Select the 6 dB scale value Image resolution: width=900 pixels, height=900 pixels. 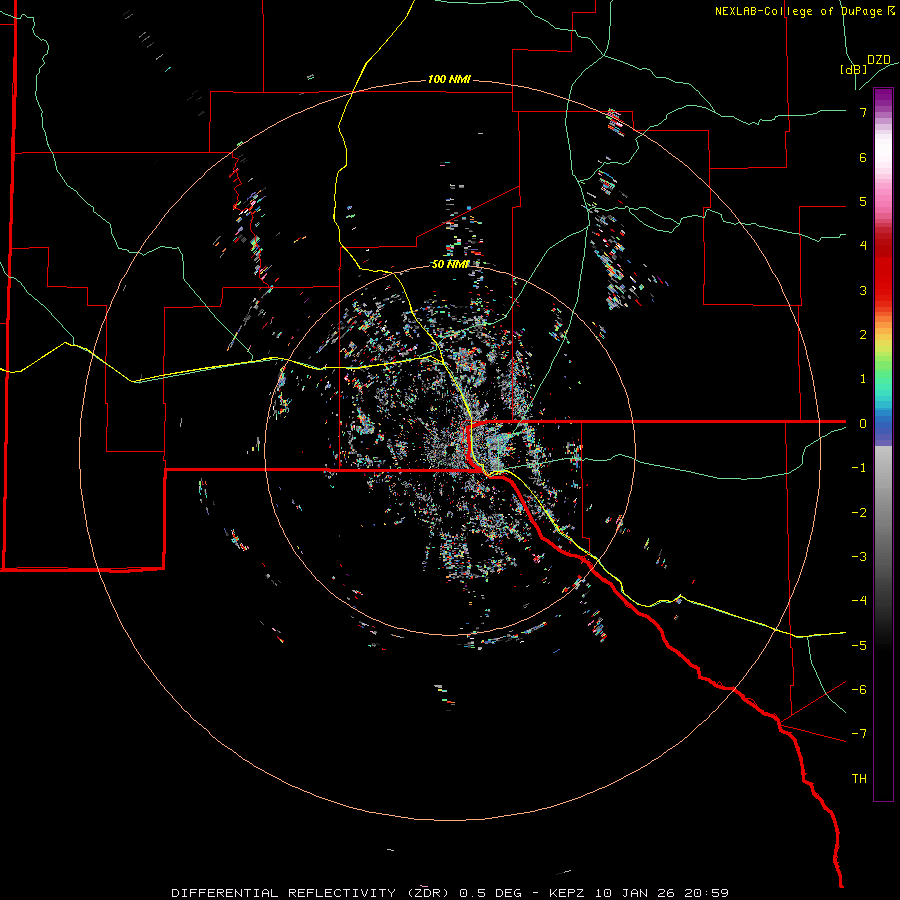(863, 157)
